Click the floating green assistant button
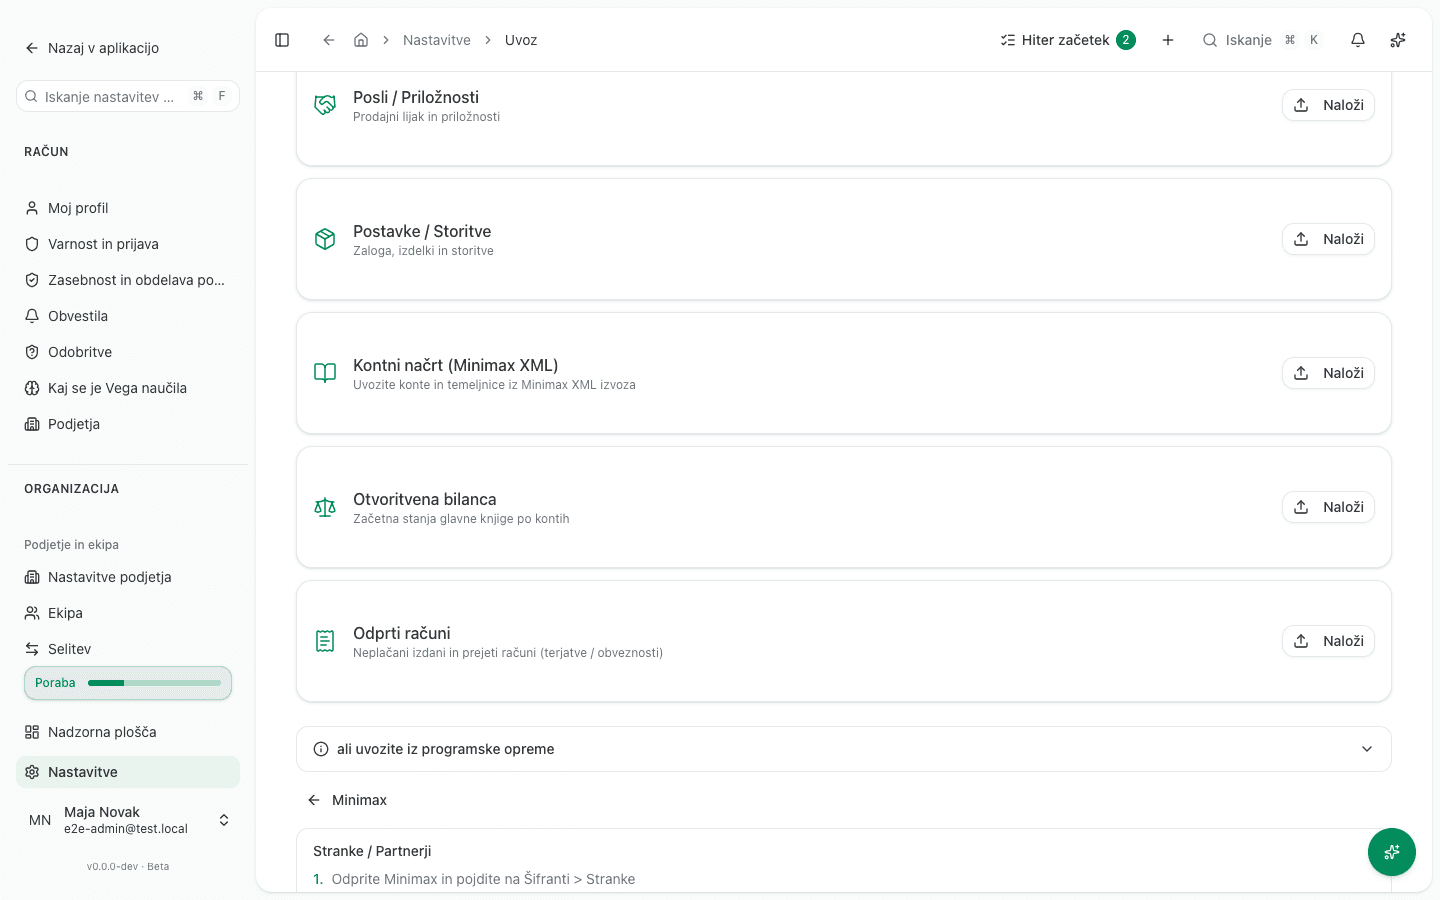This screenshot has width=1440, height=900. point(1392,852)
